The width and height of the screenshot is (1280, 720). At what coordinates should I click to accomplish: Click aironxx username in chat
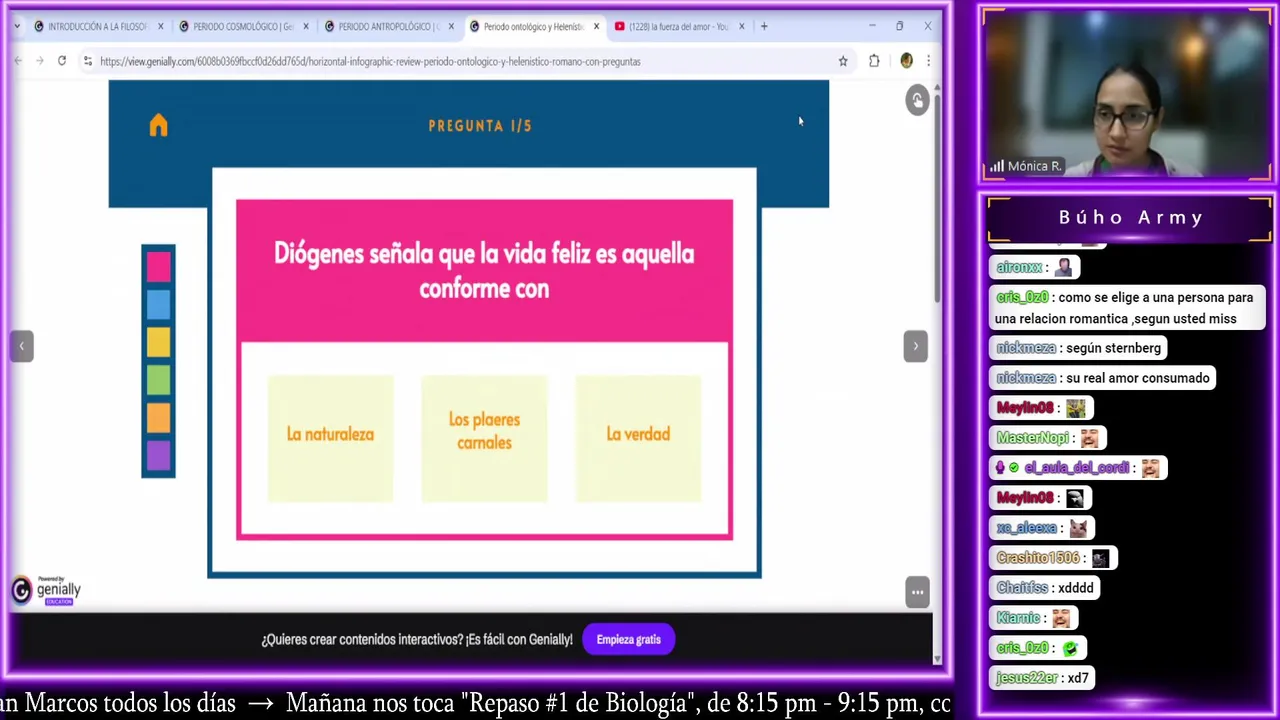tap(1020, 268)
